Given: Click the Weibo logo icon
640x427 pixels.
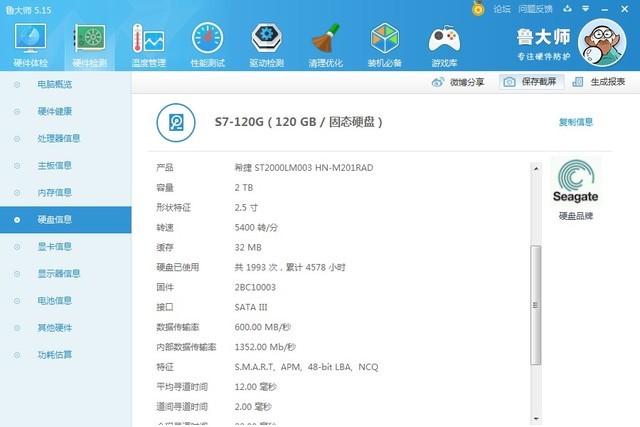Looking at the screenshot, I should [x=438, y=82].
